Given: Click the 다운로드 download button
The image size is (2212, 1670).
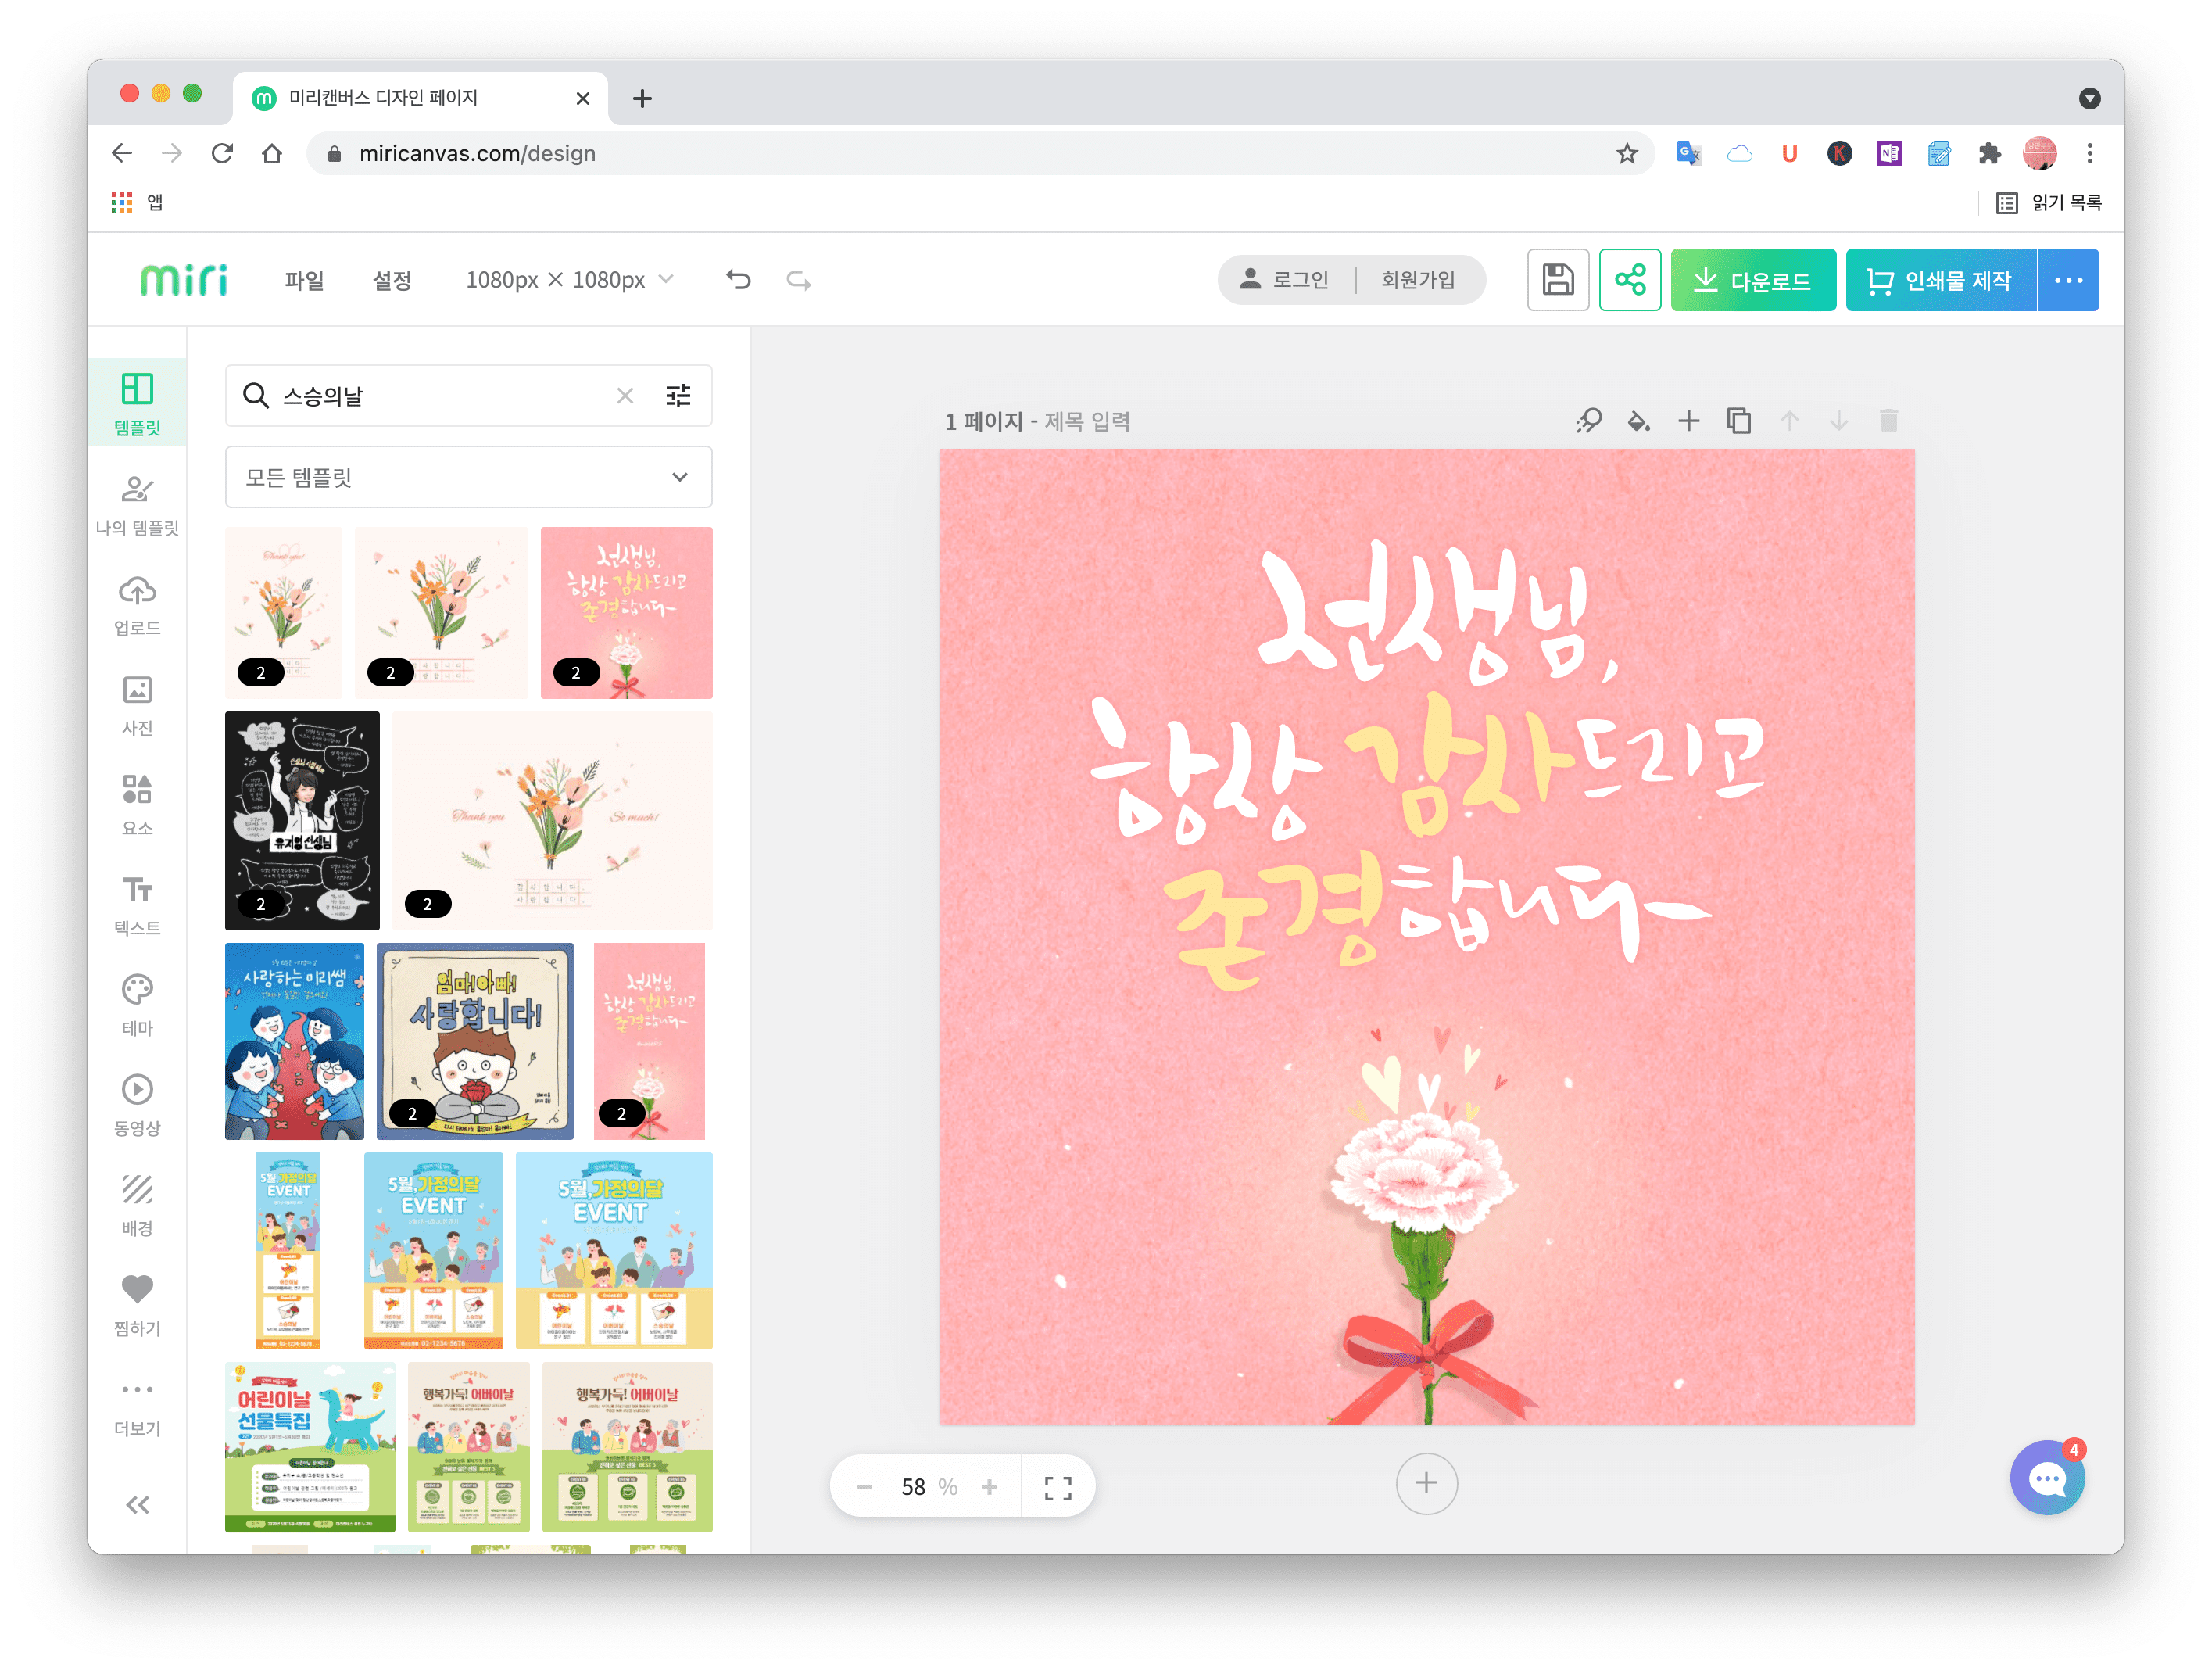Looking at the screenshot, I should 1752,280.
